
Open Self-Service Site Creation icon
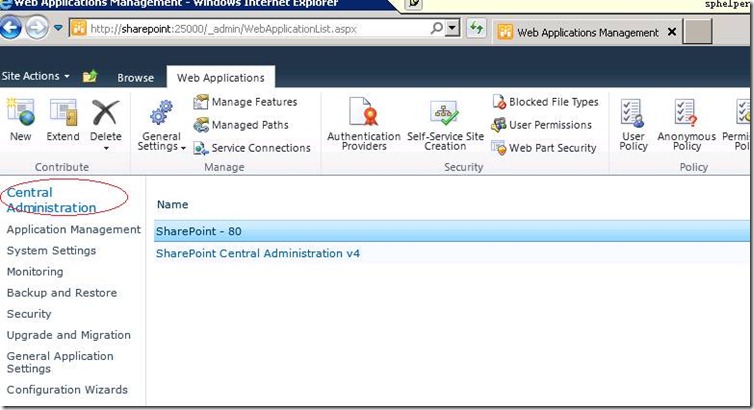[444, 113]
